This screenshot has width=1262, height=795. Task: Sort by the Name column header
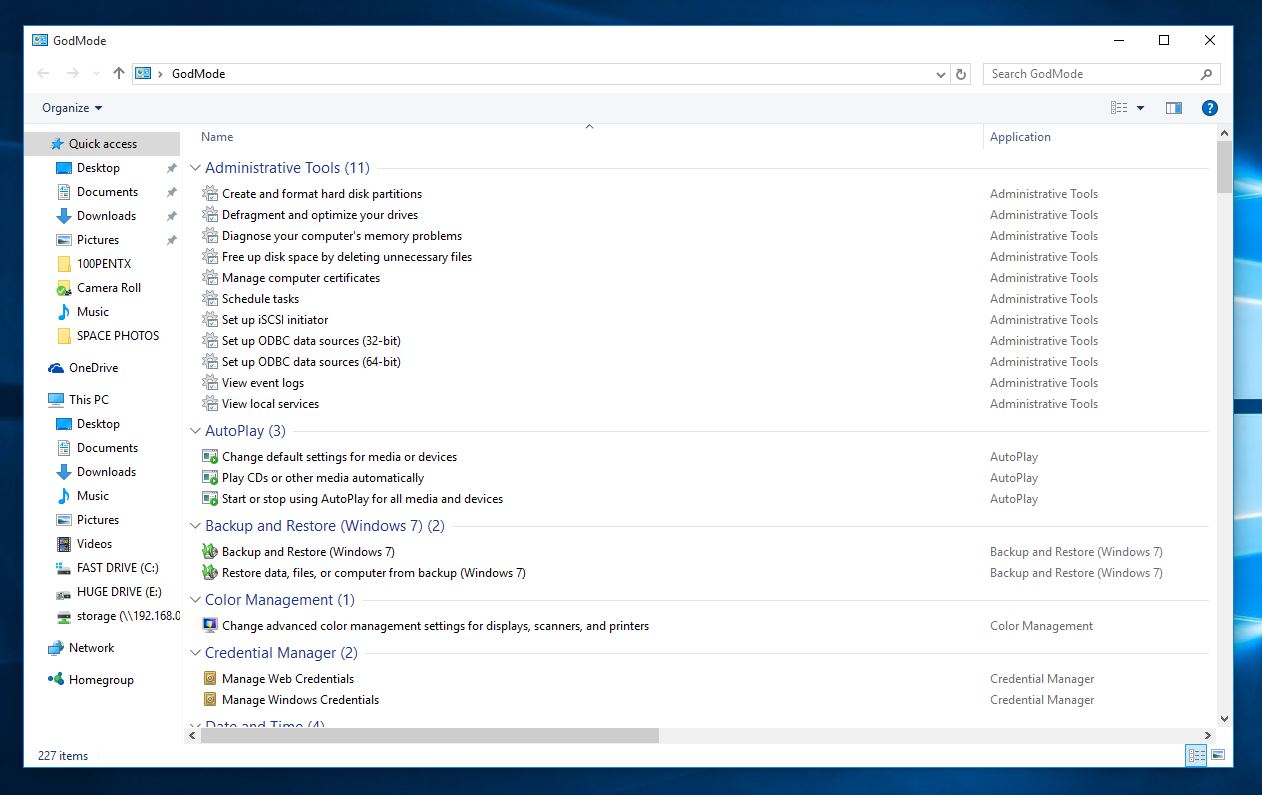pyautogui.click(x=217, y=137)
